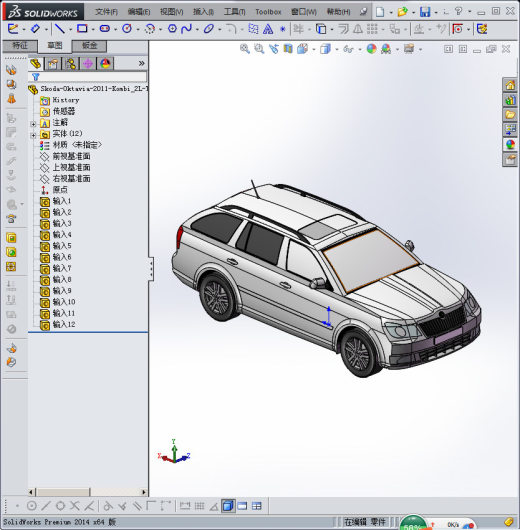Select the Circle sketch tool
Screen dimensions: 520x530
[x=127, y=29]
